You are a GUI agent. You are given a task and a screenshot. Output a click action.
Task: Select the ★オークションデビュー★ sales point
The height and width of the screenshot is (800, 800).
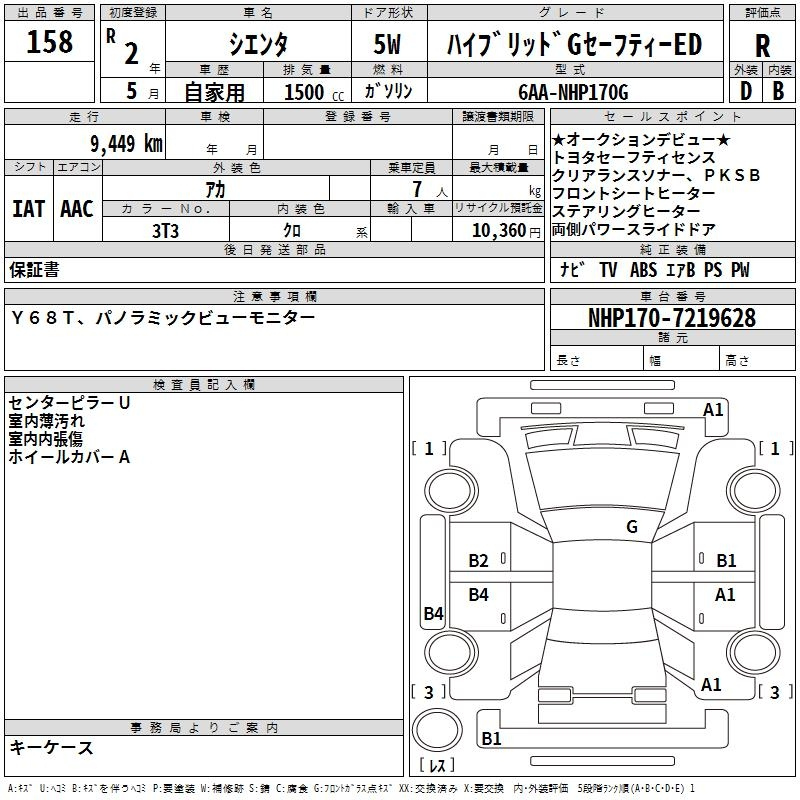[x=641, y=139]
